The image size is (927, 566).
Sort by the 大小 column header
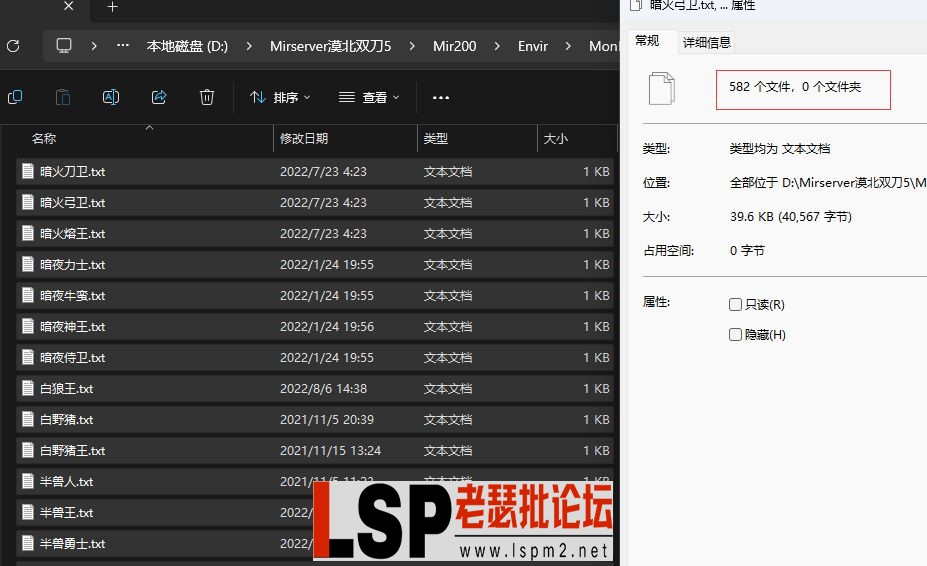tap(556, 138)
